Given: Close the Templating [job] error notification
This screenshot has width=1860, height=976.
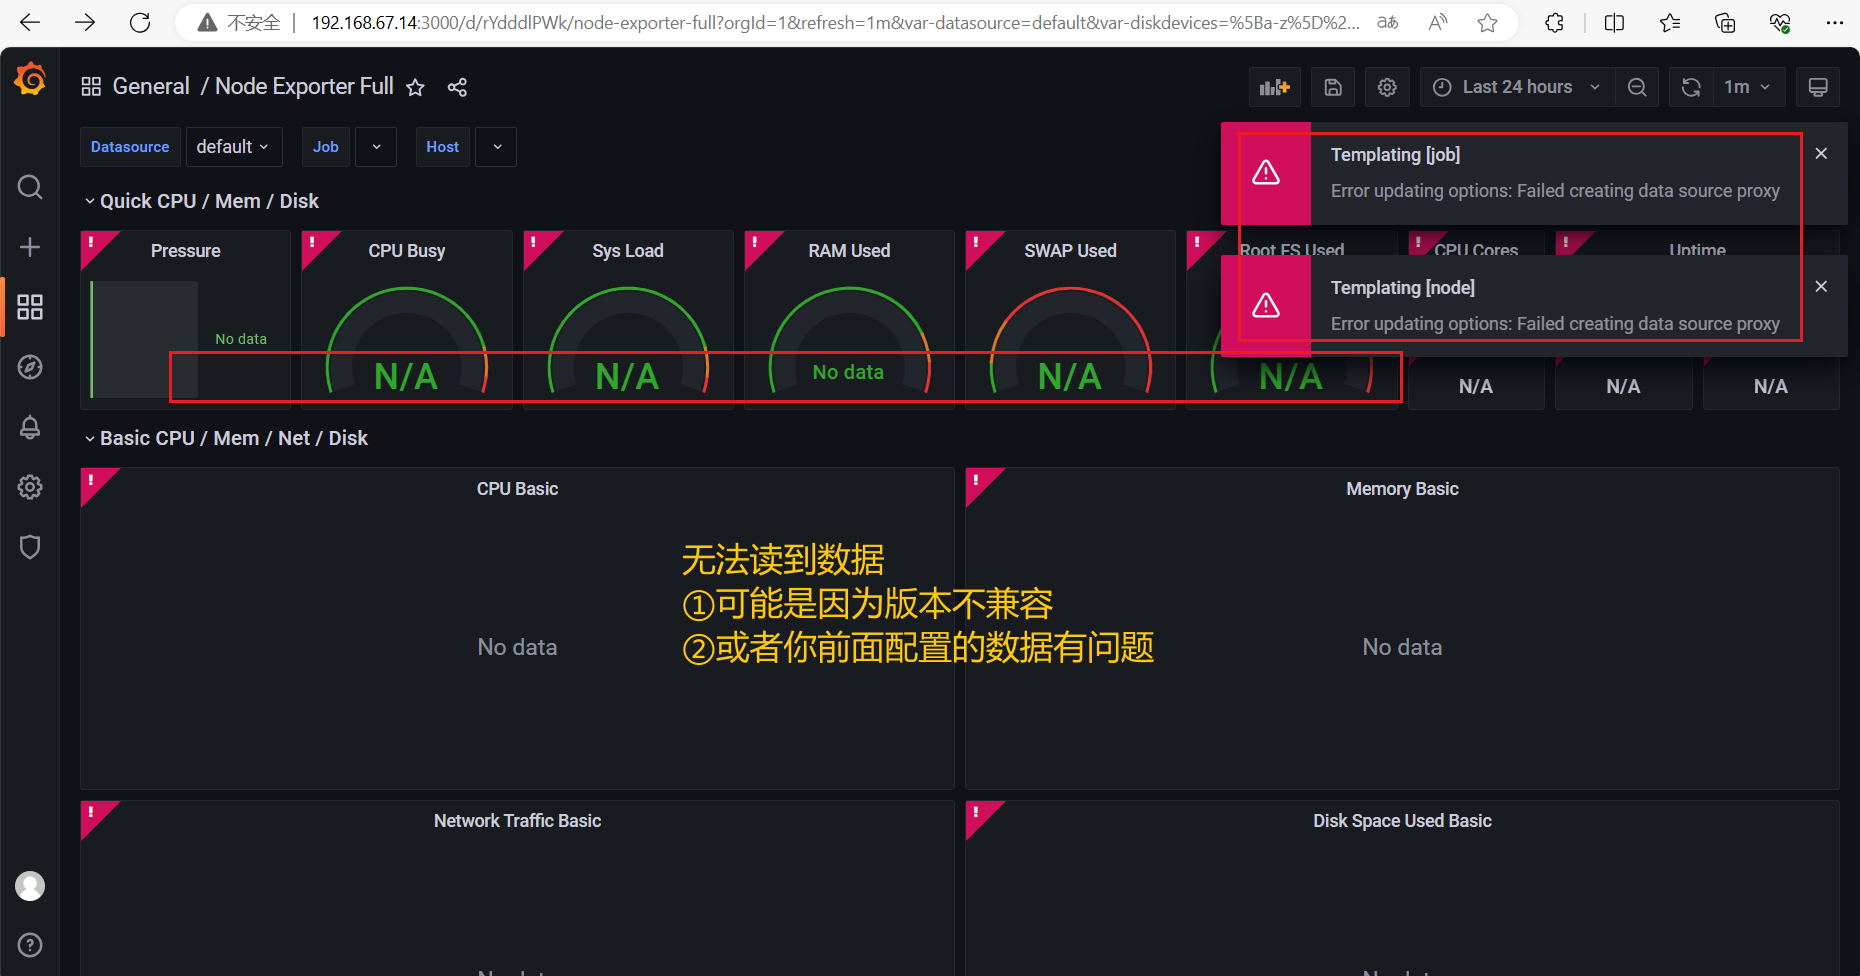Looking at the screenshot, I should [1821, 153].
